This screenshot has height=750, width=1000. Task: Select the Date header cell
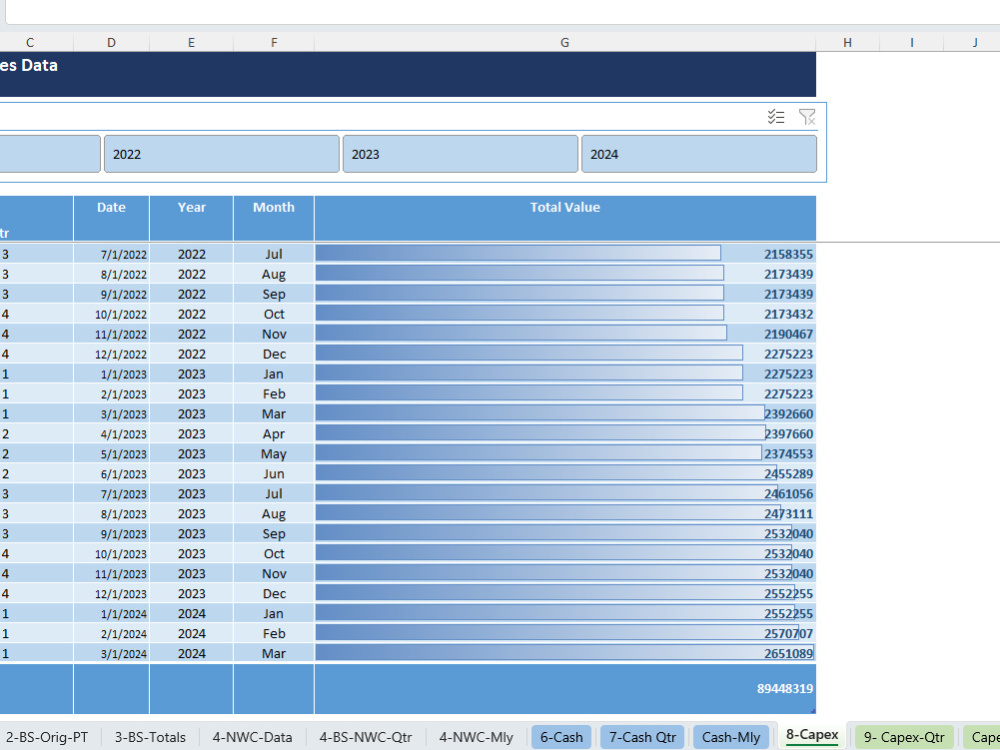click(111, 207)
